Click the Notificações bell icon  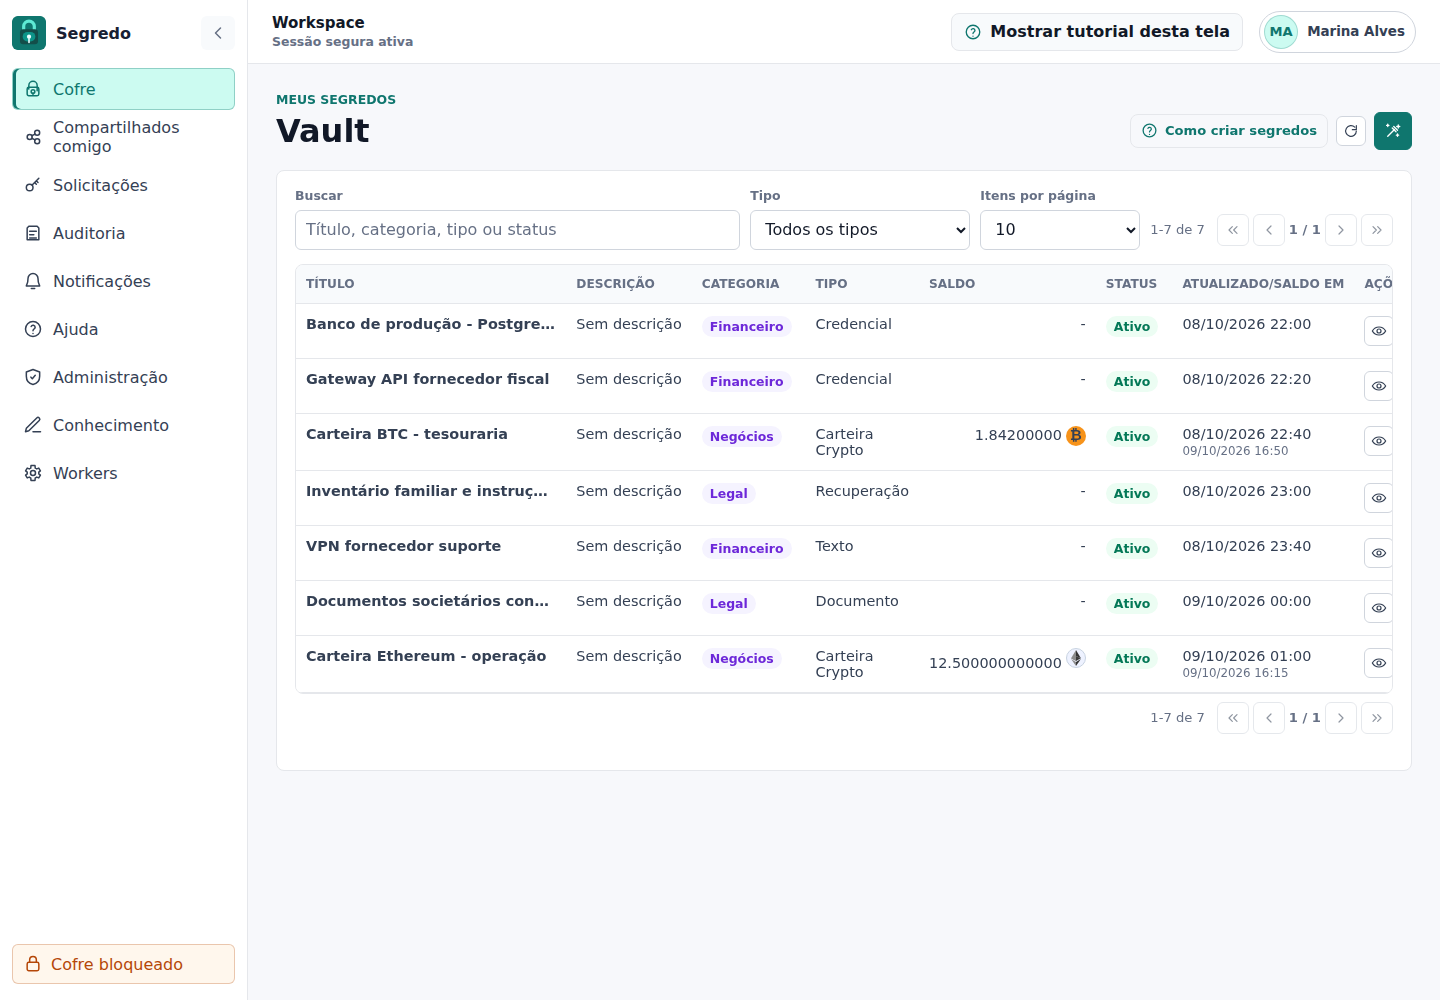coord(33,281)
